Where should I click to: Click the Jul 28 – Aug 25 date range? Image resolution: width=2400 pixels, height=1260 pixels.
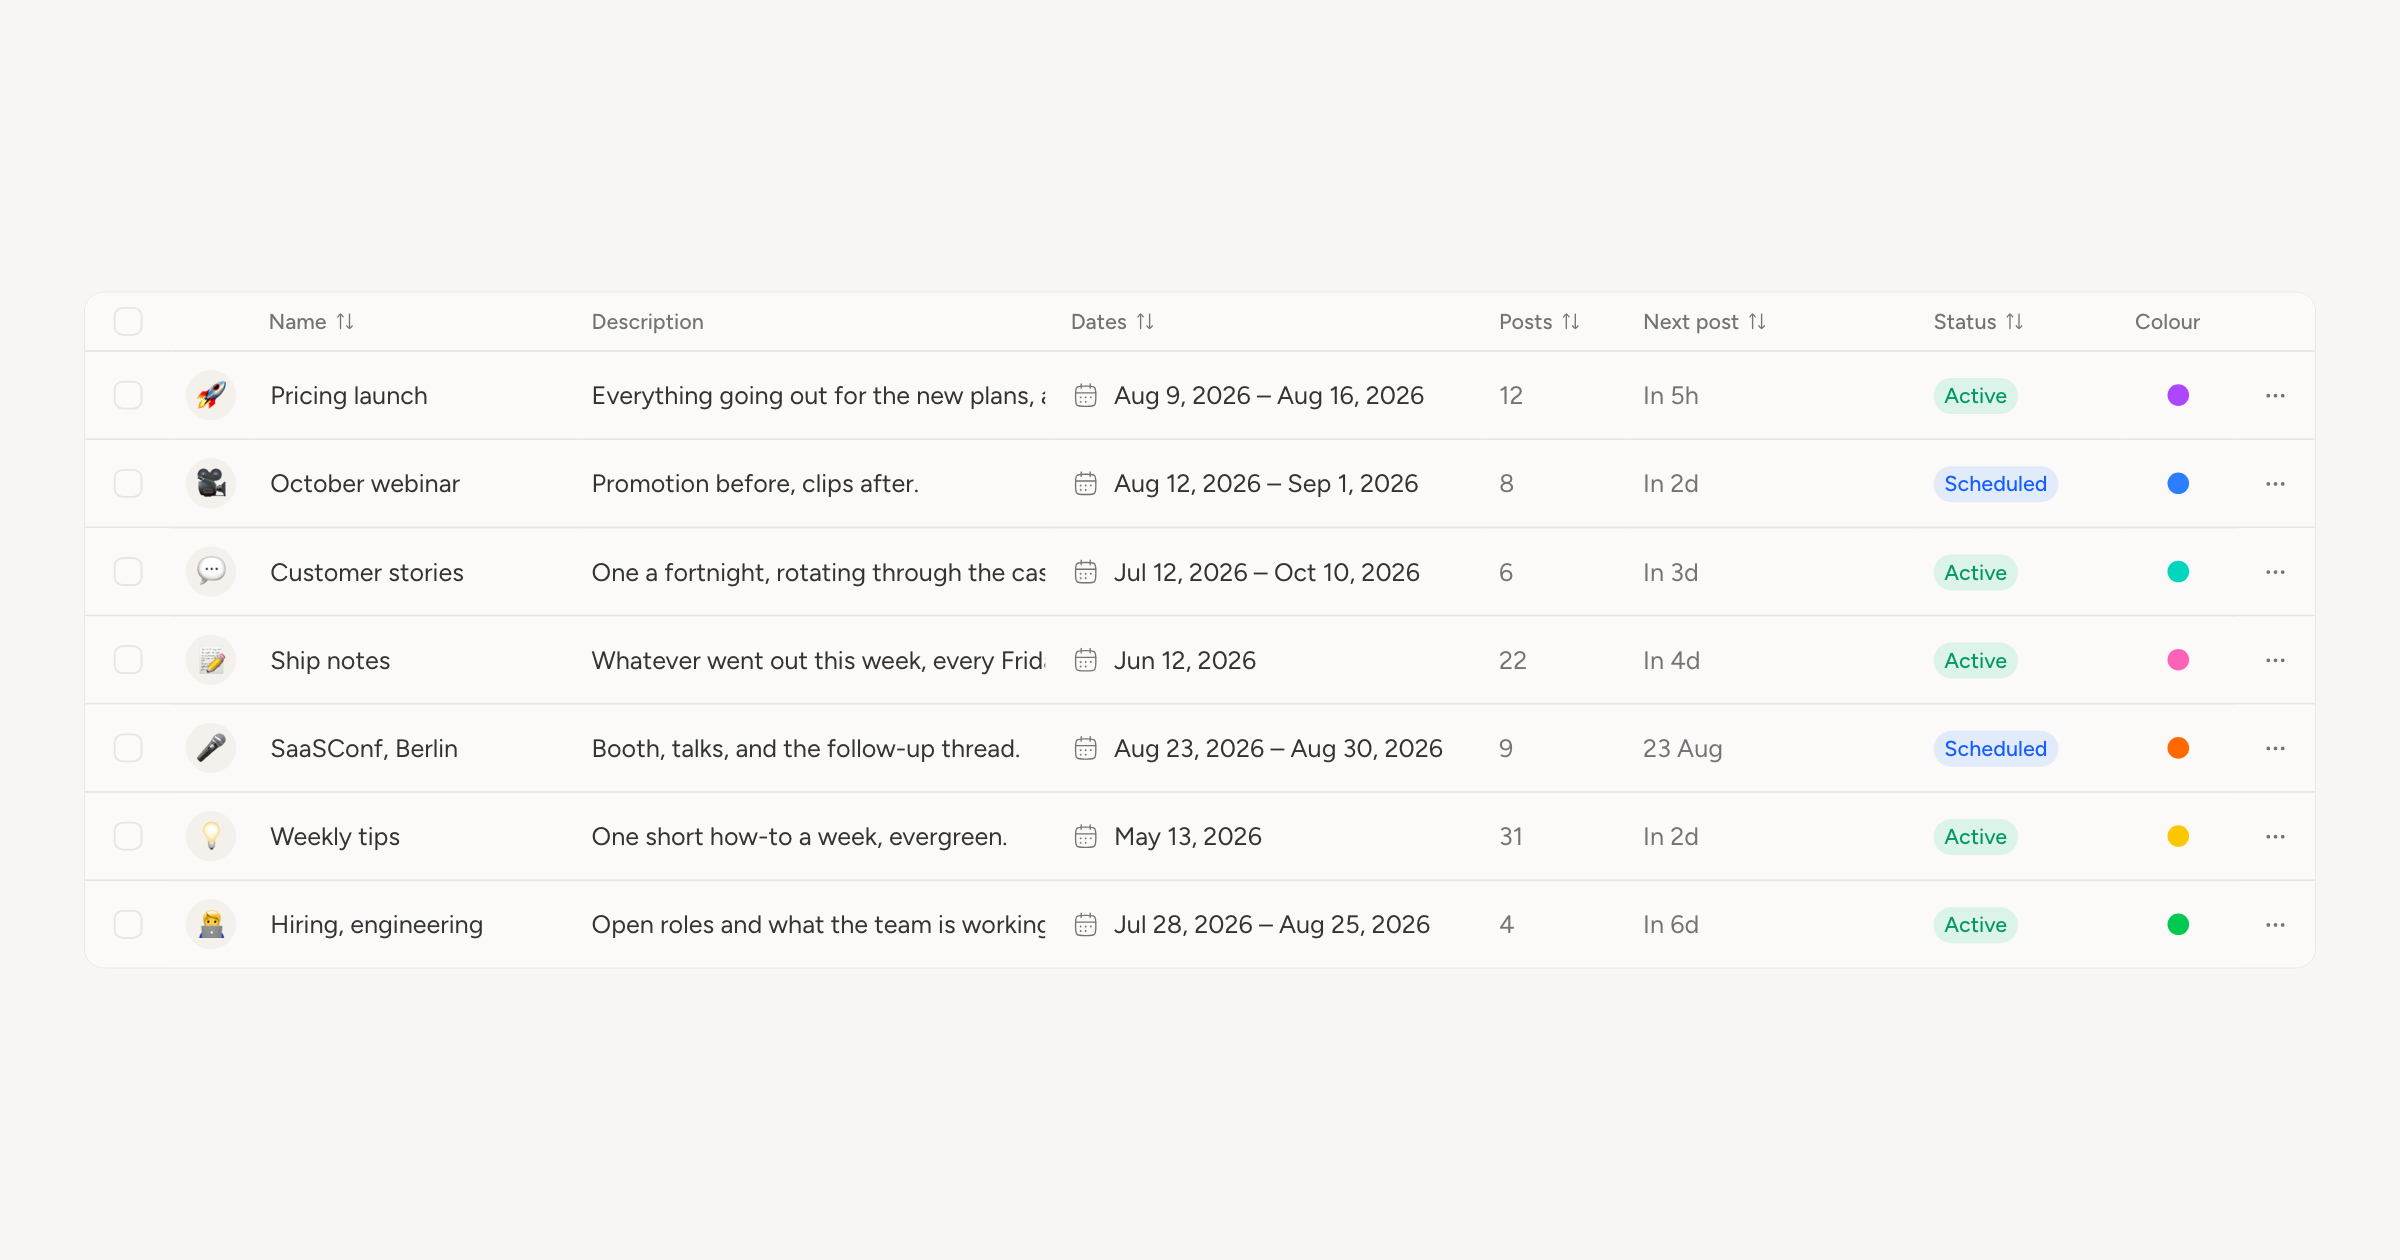coord(1272,924)
